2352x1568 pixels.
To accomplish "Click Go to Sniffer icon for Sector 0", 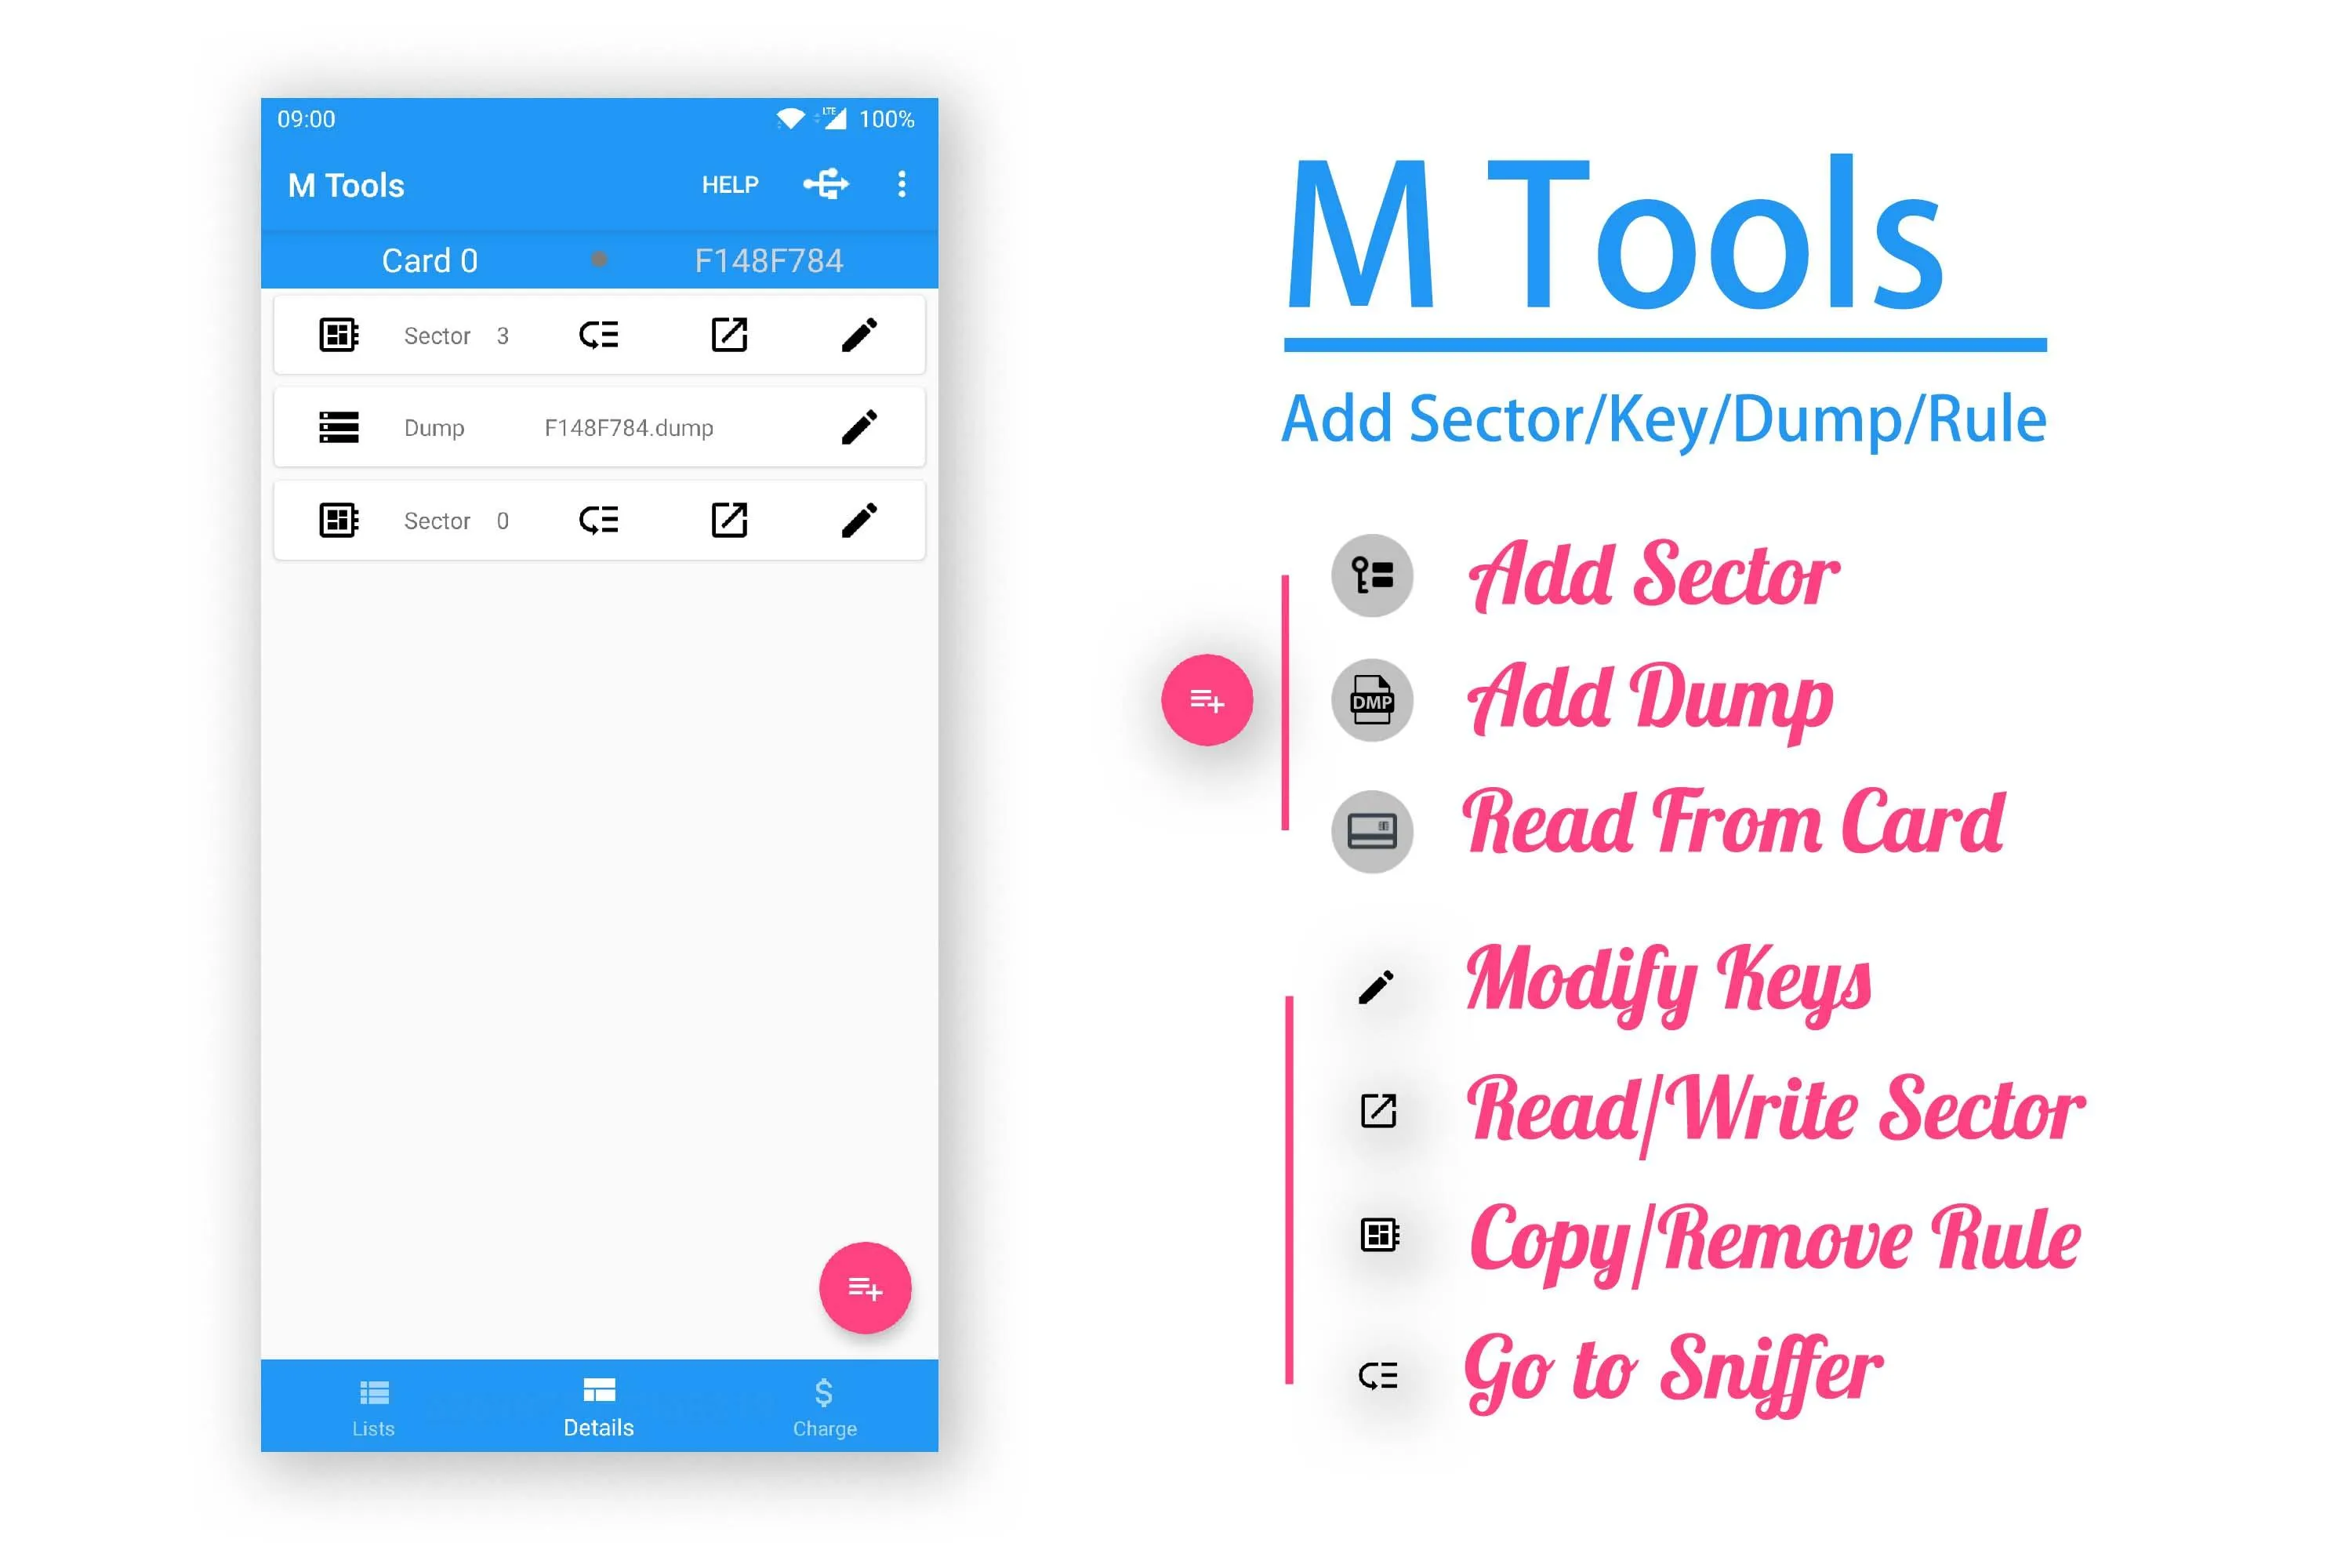I will [595, 518].
